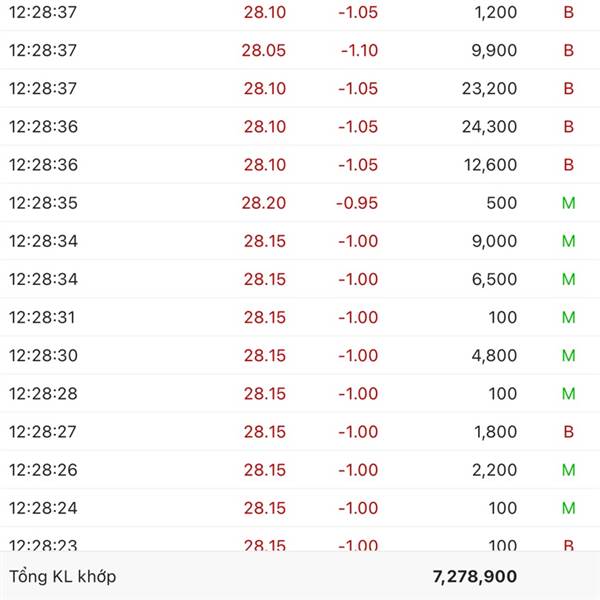The width and height of the screenshot is (600, 600).
Task: Tap the -1.10 change value
Action: coord(359,50)
